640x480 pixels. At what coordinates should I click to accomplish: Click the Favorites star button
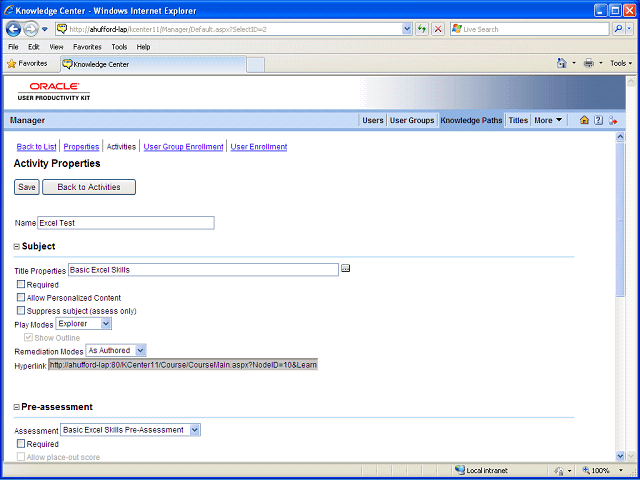[x=27, y=64]
